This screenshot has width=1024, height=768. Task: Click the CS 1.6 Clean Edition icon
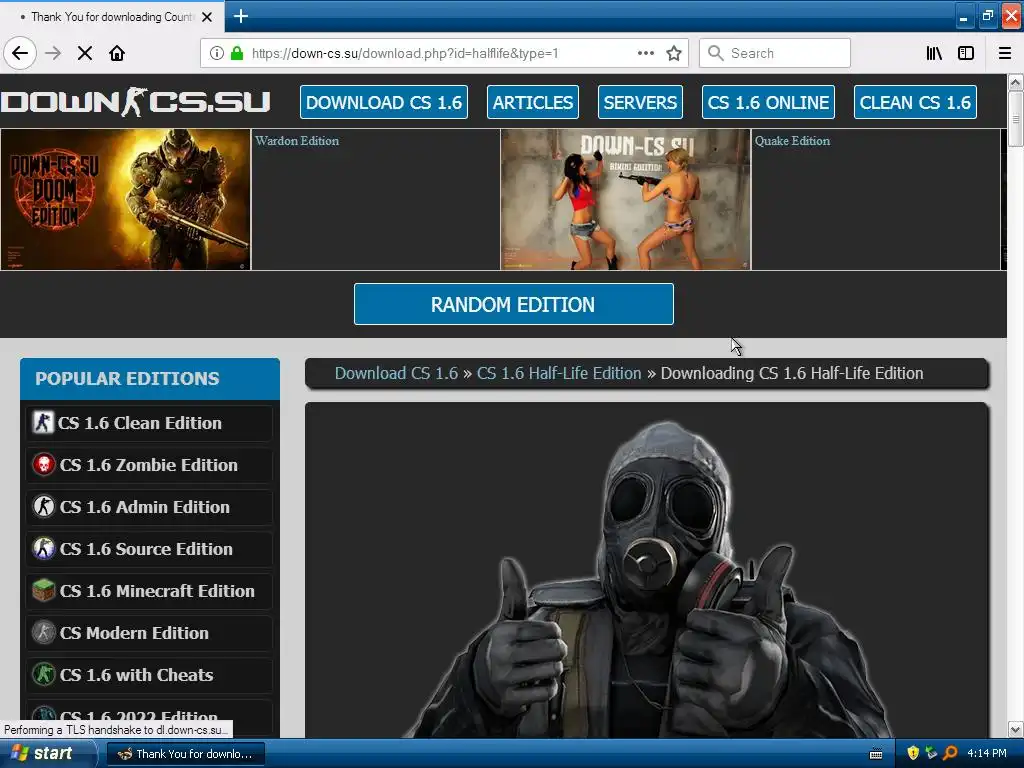43,423
